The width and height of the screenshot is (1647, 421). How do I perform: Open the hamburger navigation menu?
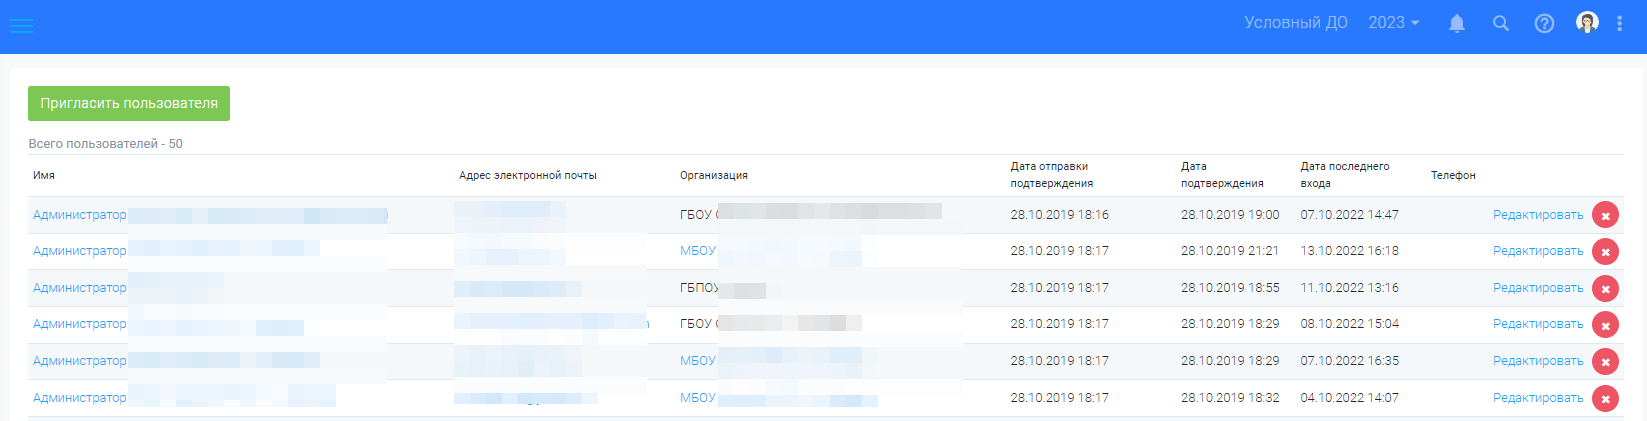coord(21,25)
